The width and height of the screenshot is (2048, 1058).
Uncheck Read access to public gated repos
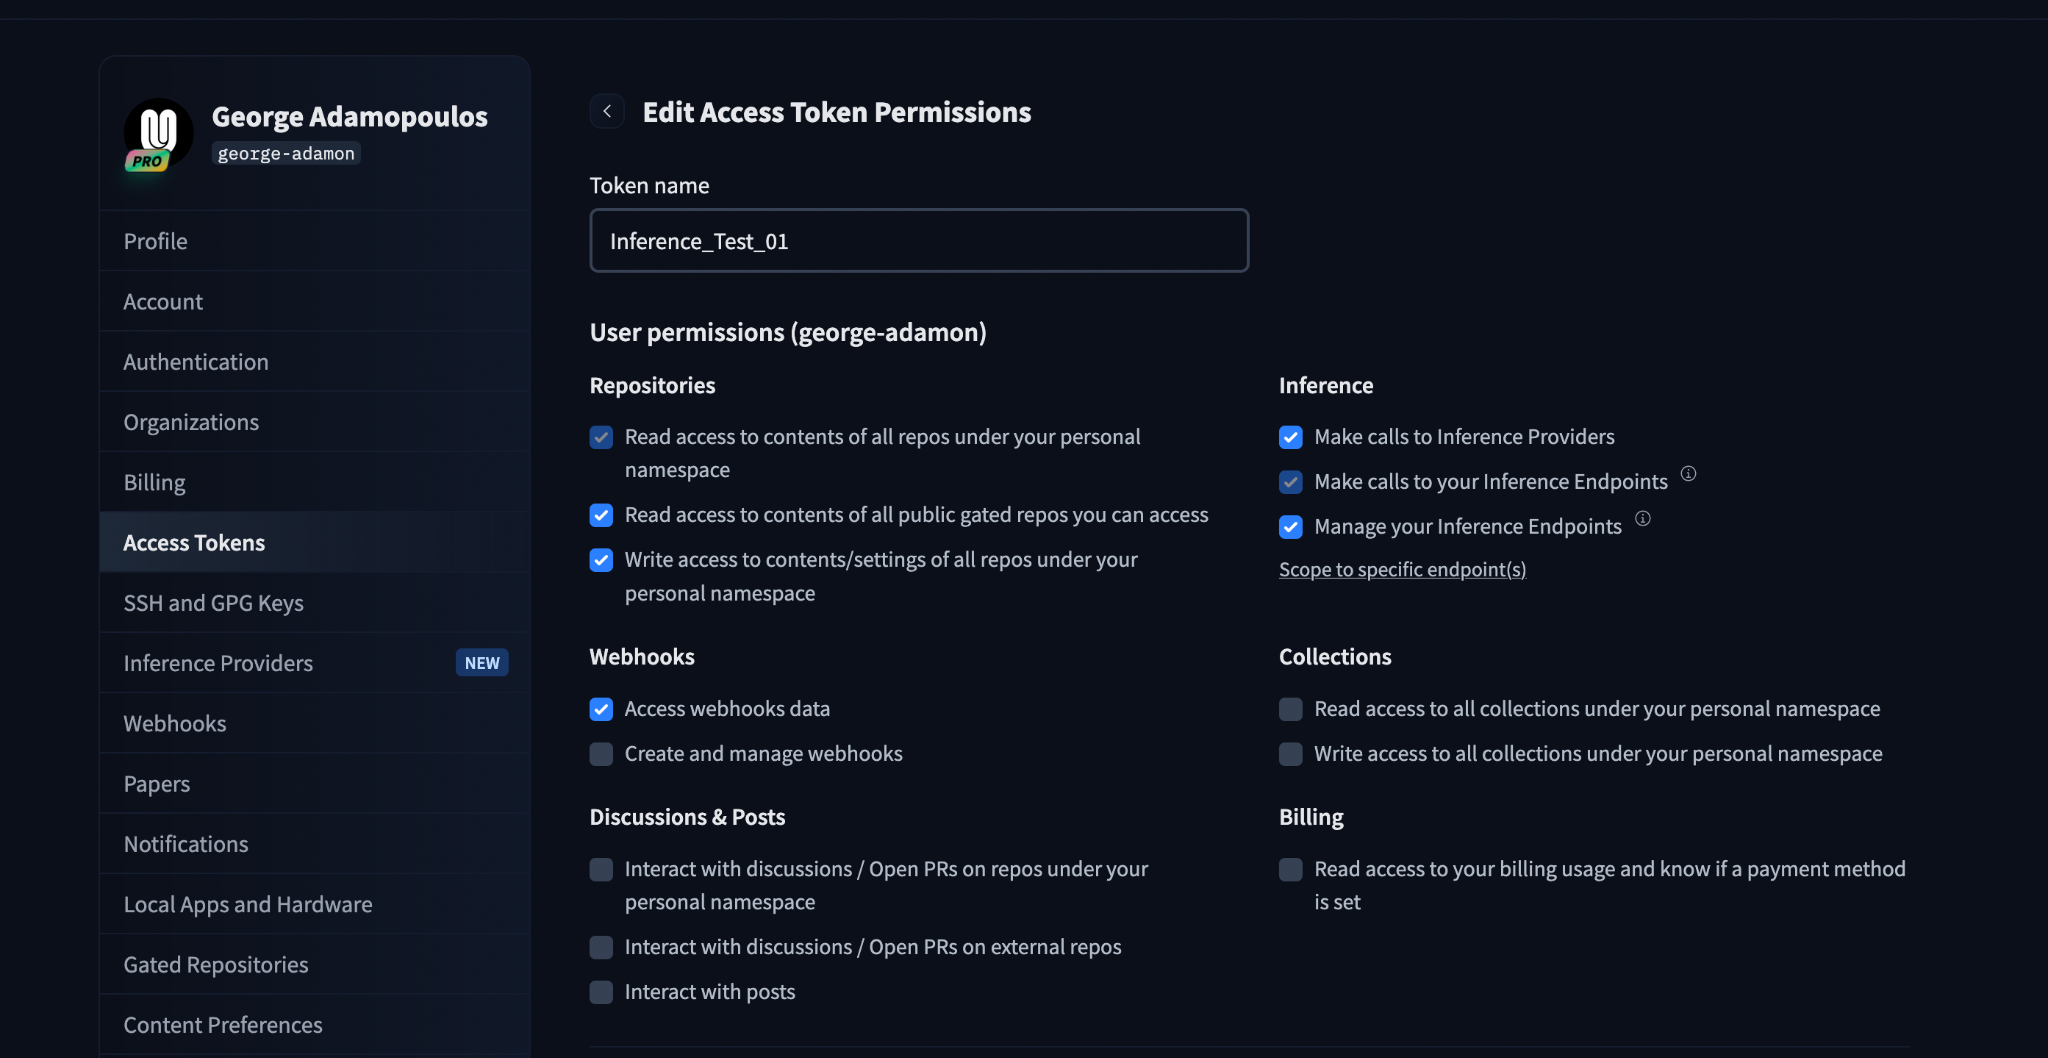601,515
